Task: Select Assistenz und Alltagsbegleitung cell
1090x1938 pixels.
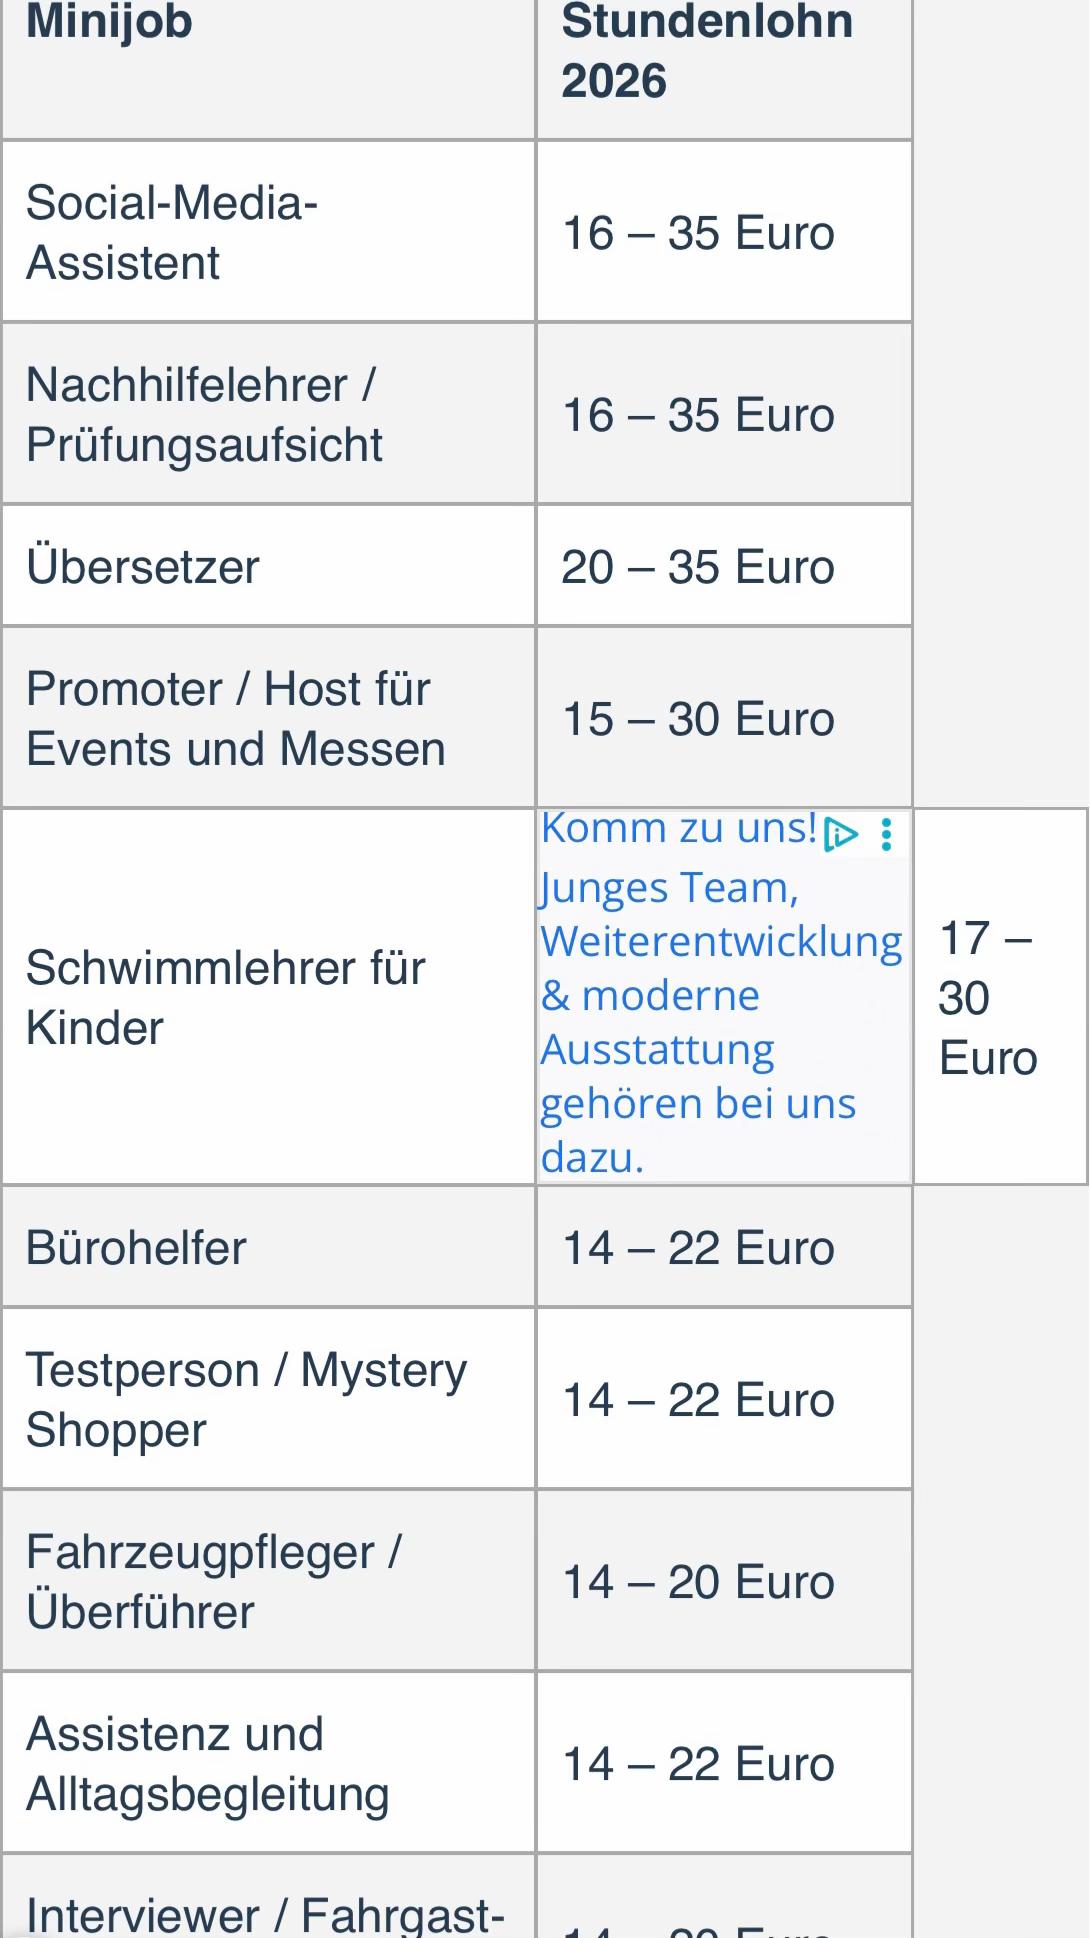Action: point(268,1763)
